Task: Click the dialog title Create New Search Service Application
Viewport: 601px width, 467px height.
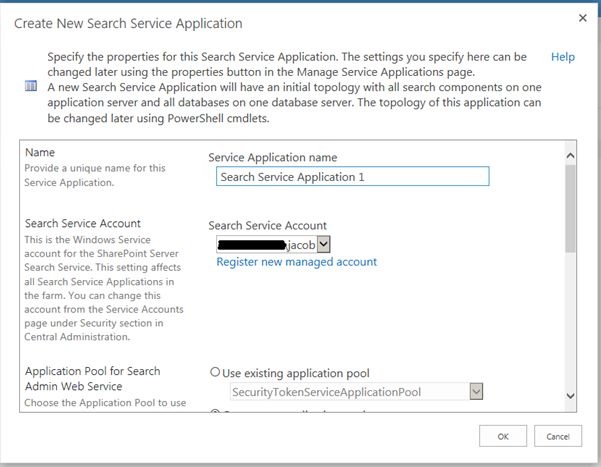Action: (x=128, y=23)
